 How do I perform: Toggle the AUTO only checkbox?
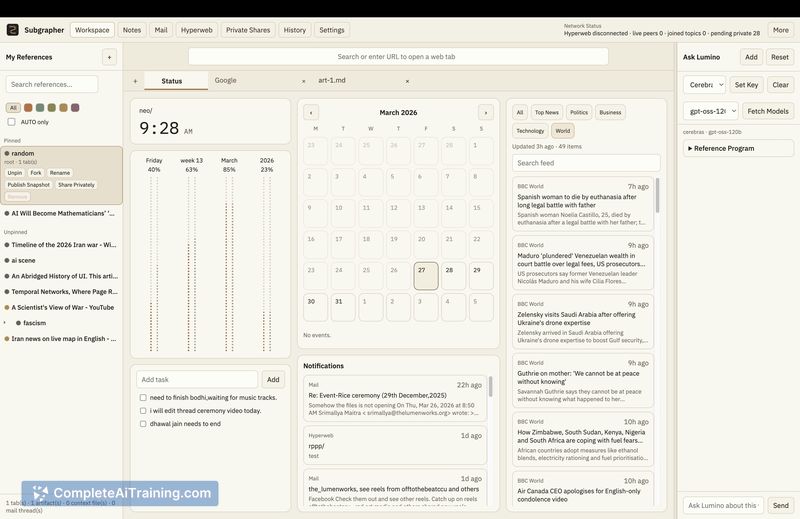[x=11, y=122]
